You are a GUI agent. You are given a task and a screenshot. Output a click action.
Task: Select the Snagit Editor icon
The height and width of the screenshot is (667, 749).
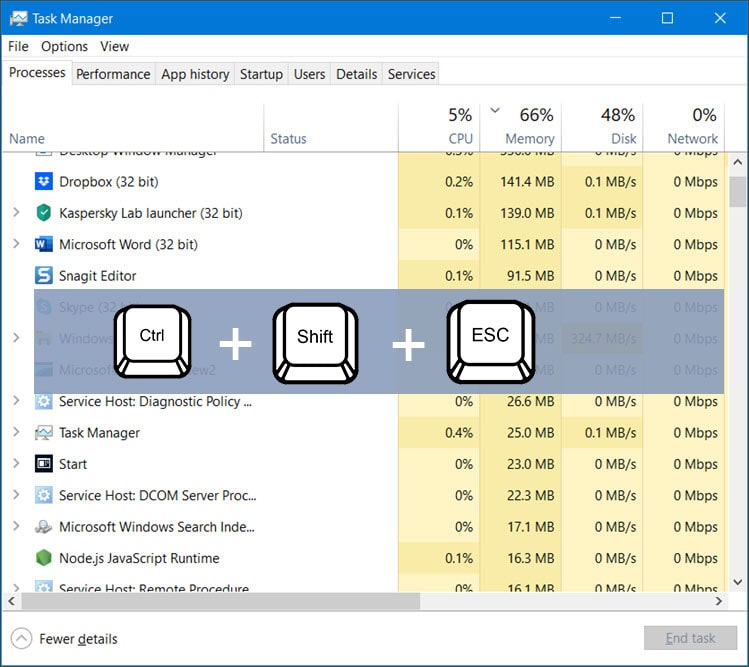click(x=43, y=276)
